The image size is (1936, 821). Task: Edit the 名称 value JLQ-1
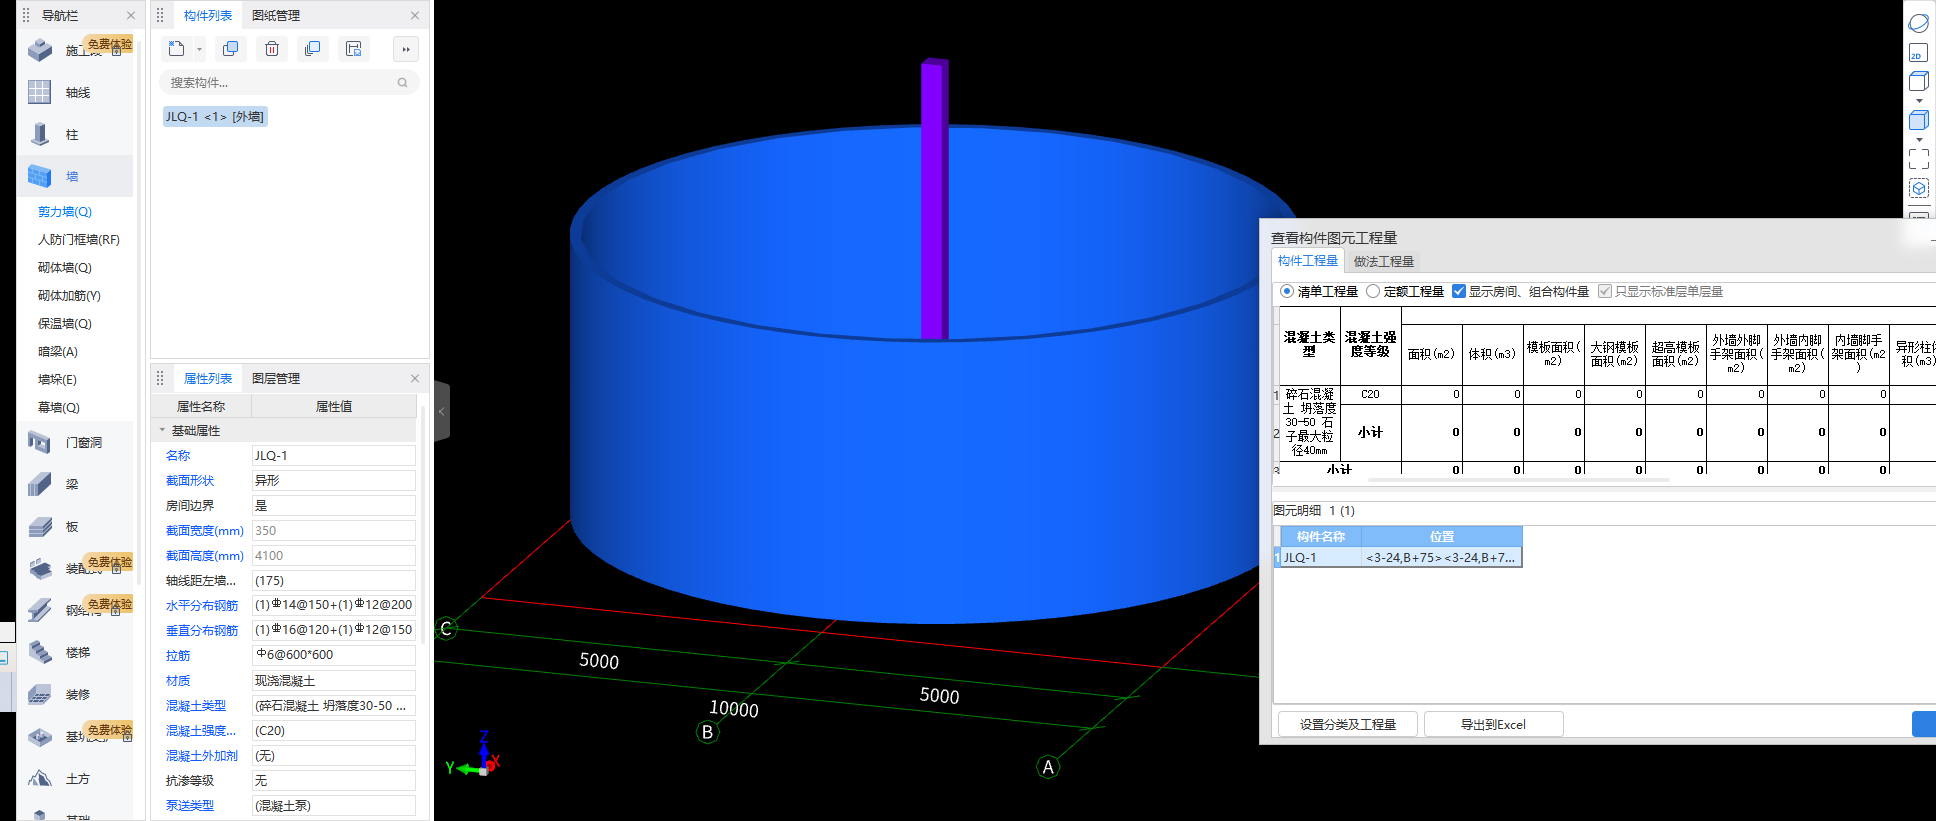333,456
